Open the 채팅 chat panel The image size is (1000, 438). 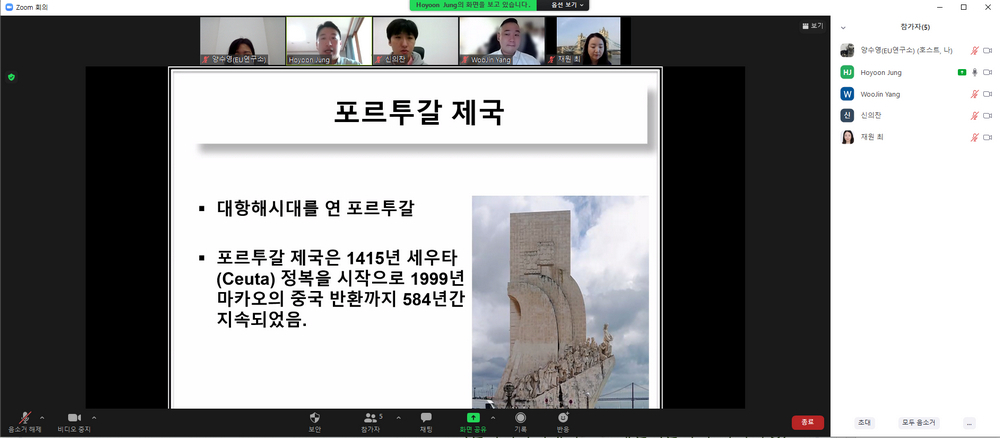(426, 422)
